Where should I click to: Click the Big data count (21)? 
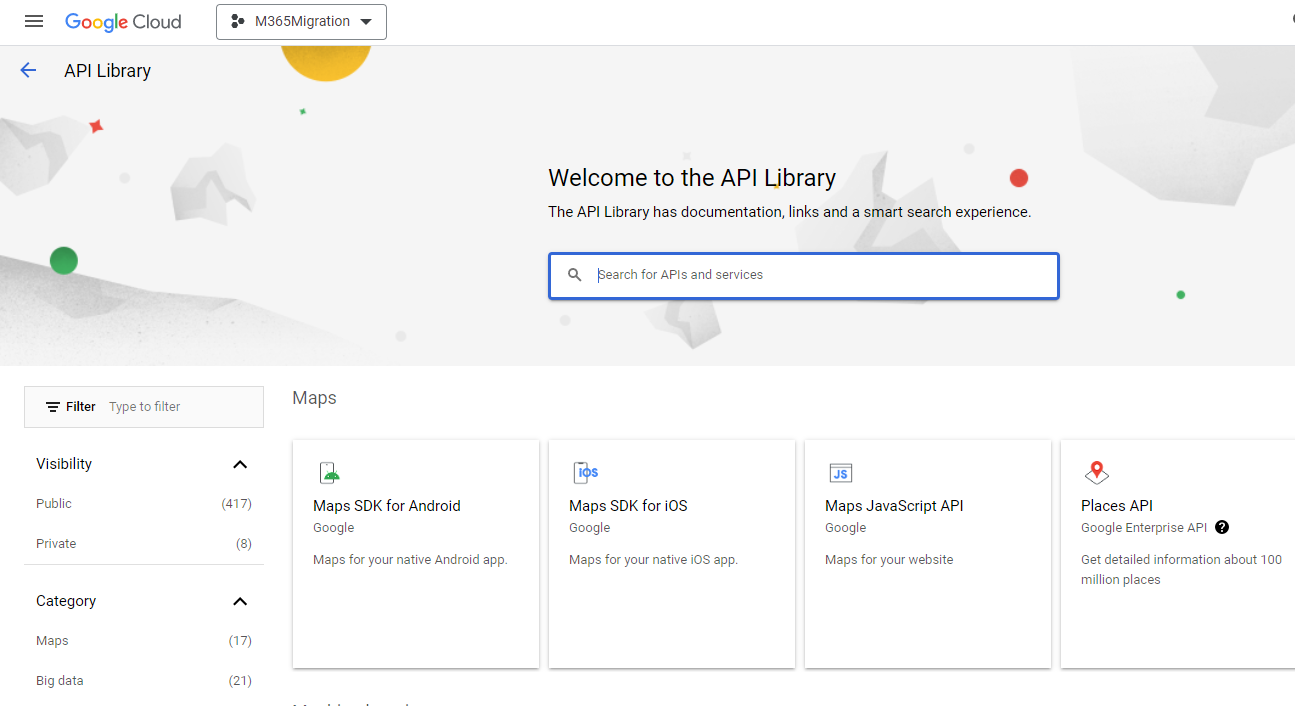click(x=240, y=681)
